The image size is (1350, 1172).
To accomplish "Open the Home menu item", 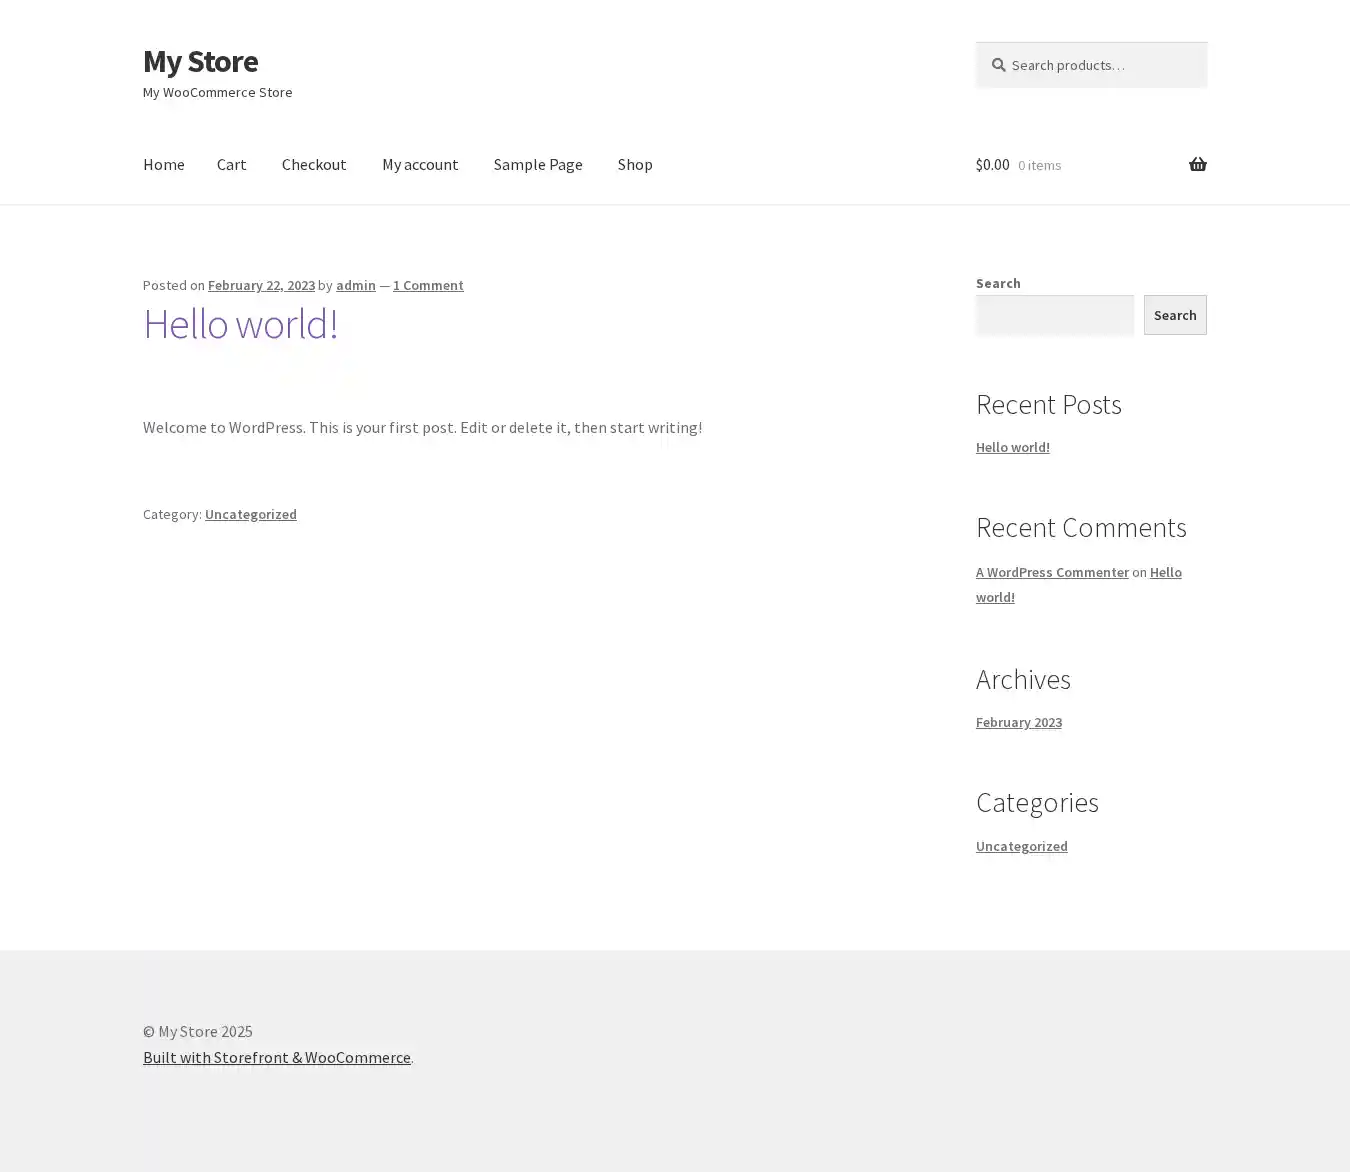I will [x=163, y=164].
